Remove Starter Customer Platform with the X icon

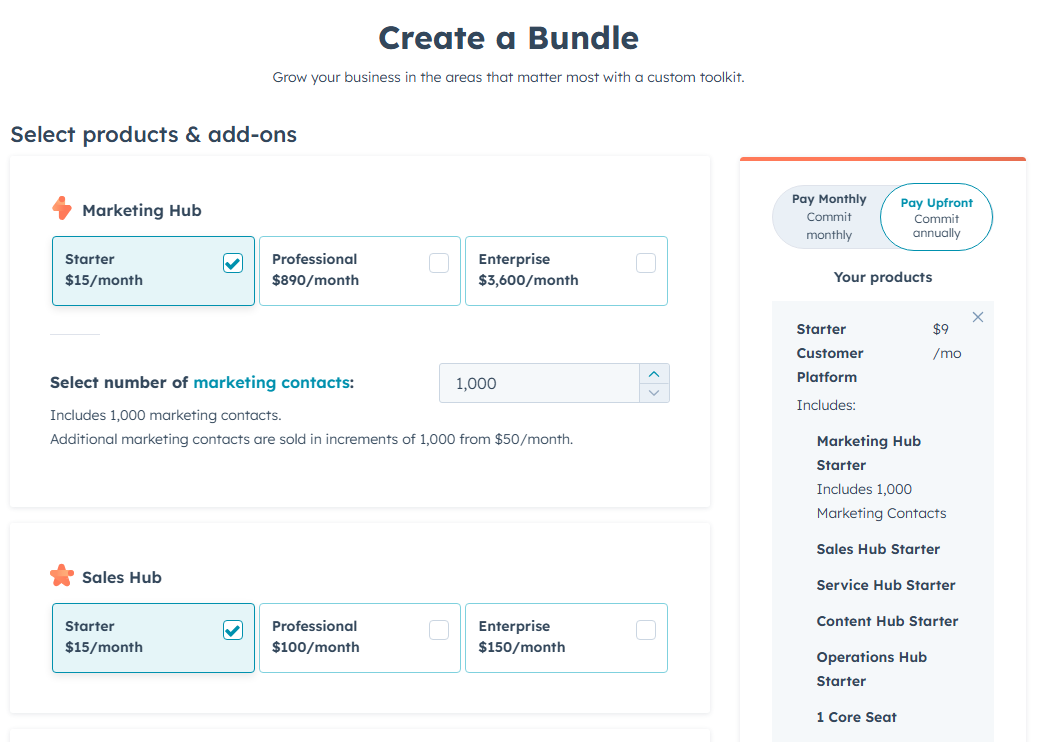coord(978,317)
